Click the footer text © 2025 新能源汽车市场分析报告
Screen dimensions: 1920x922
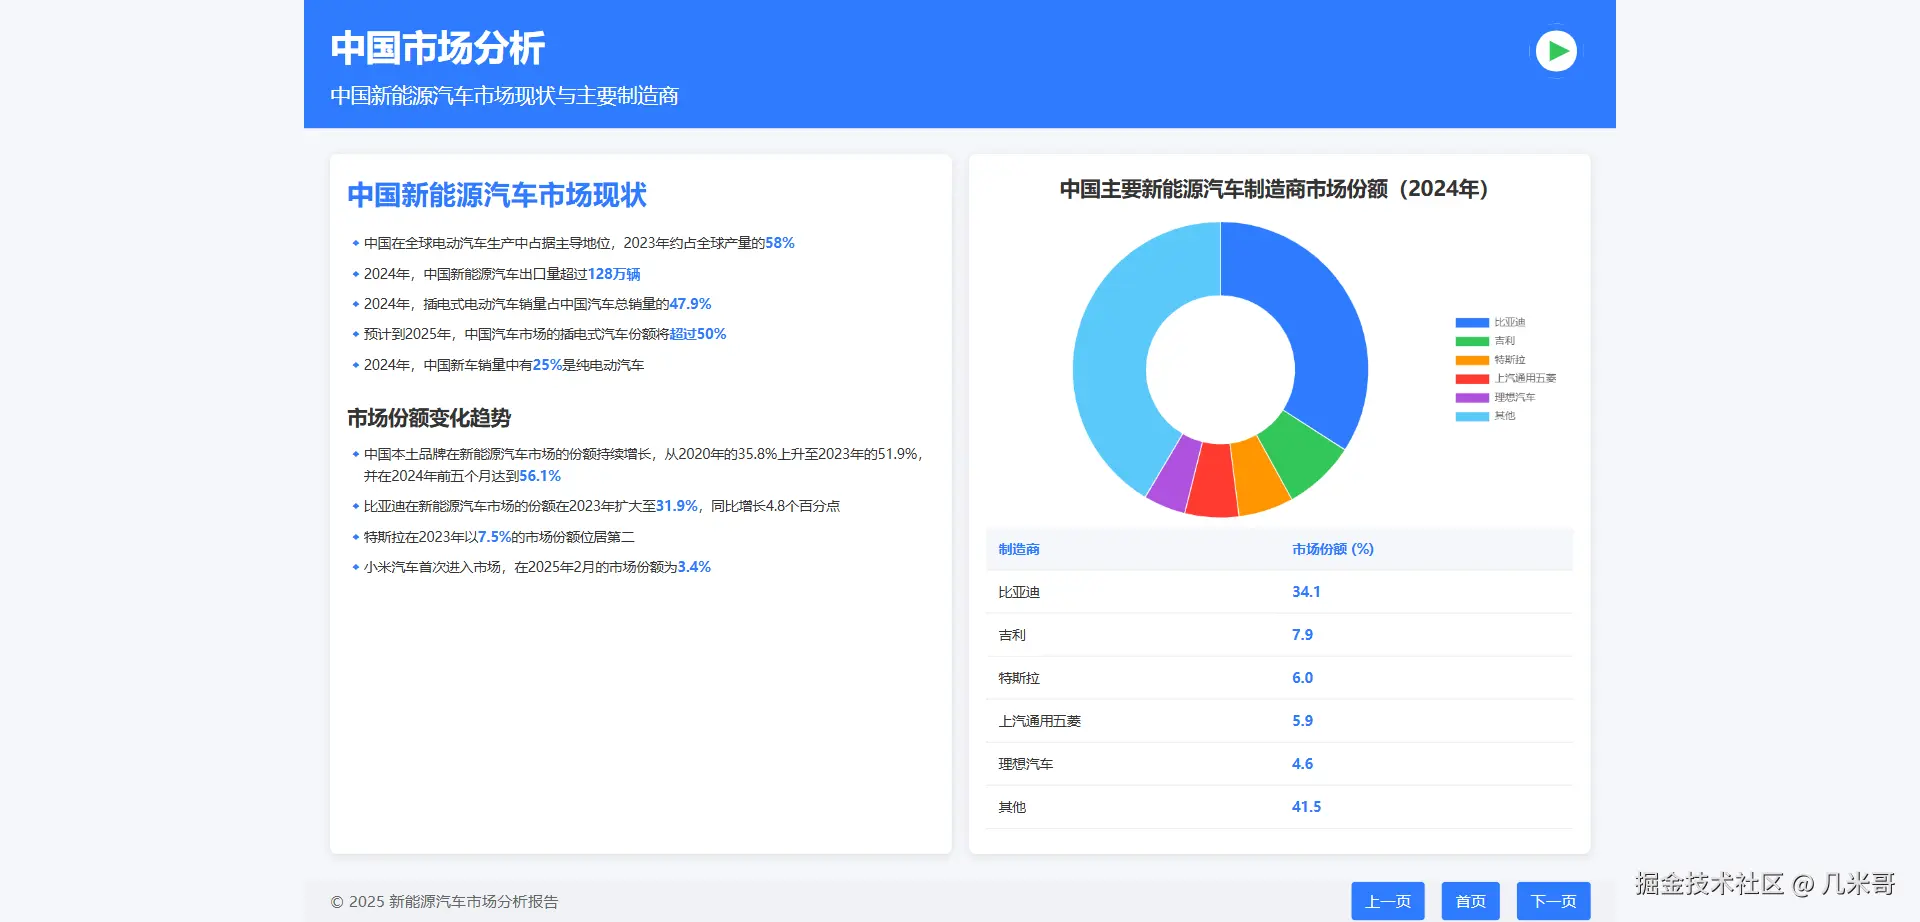(444, 902)
